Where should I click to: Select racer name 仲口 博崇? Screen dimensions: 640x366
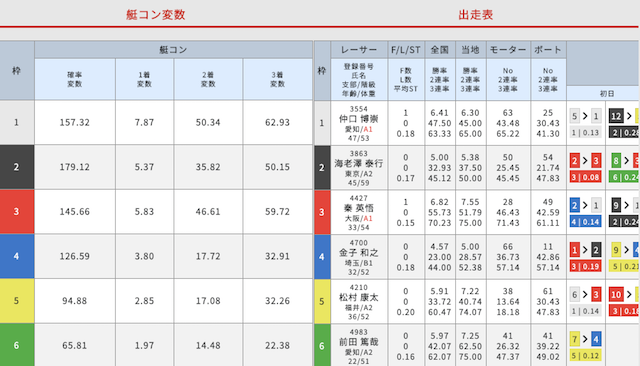[358, 119]
